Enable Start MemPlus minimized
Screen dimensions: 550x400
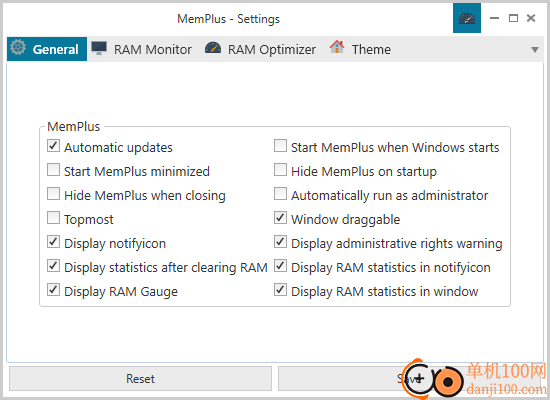[53, 170]
